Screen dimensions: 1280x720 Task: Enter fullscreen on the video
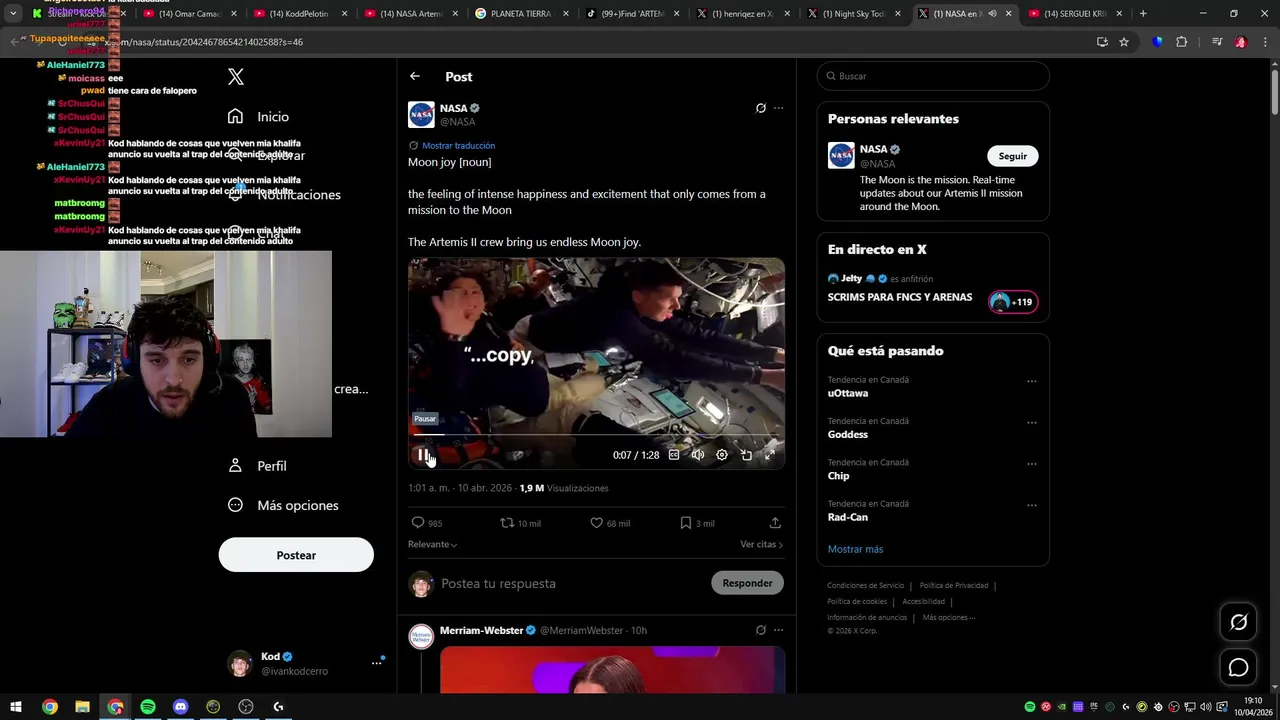tap(770, 455)
